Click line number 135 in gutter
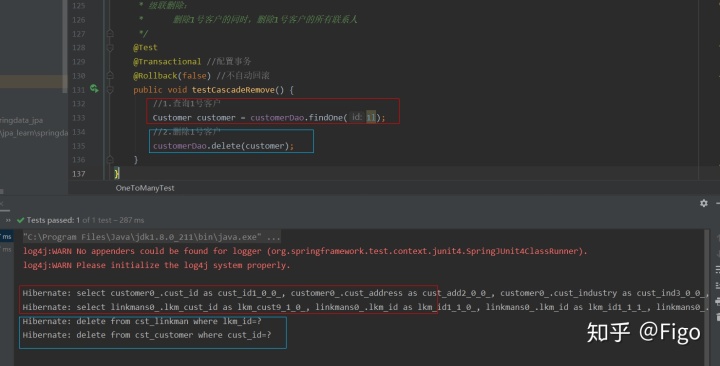Image resolution: width=720 pixels, height=366 pixels. click(79, 146)
